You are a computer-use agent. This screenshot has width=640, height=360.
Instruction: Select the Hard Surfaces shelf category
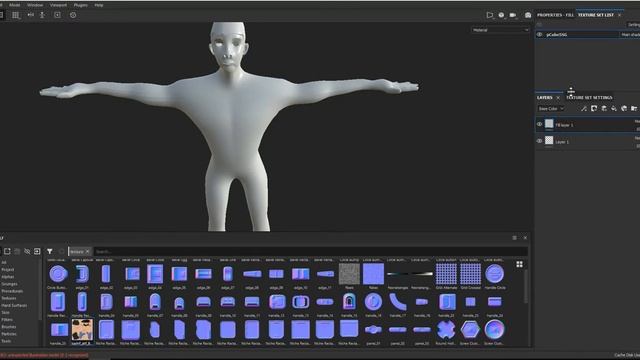14,305
